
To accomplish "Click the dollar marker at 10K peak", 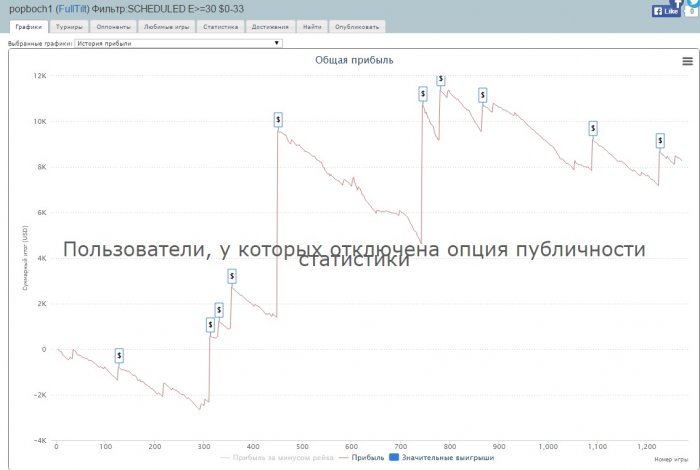I will (x=278, y=120).
